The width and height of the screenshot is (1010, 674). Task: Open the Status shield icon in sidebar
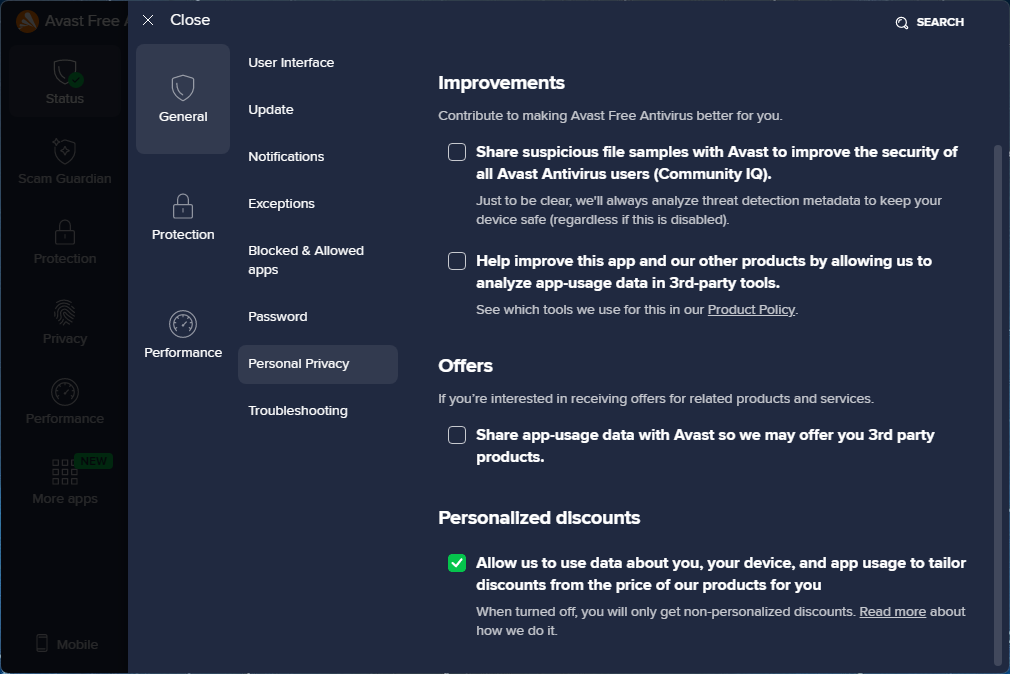tap(66, 72)
